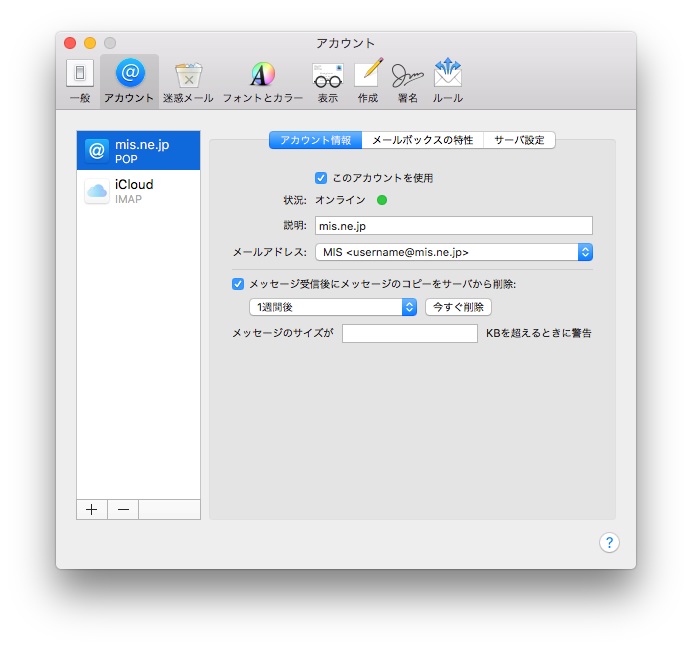Switch to the サーバ設定 tab

click(x=519, y=140)
